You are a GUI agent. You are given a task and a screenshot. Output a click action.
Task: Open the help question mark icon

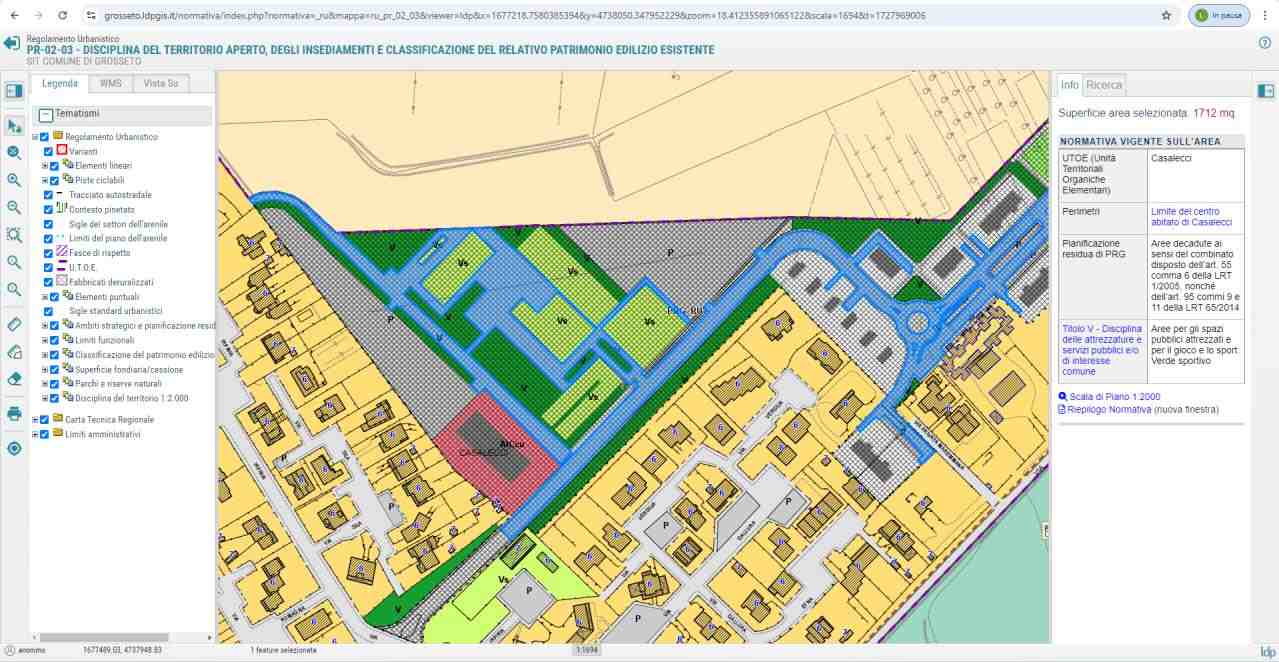pos(1264,43)
